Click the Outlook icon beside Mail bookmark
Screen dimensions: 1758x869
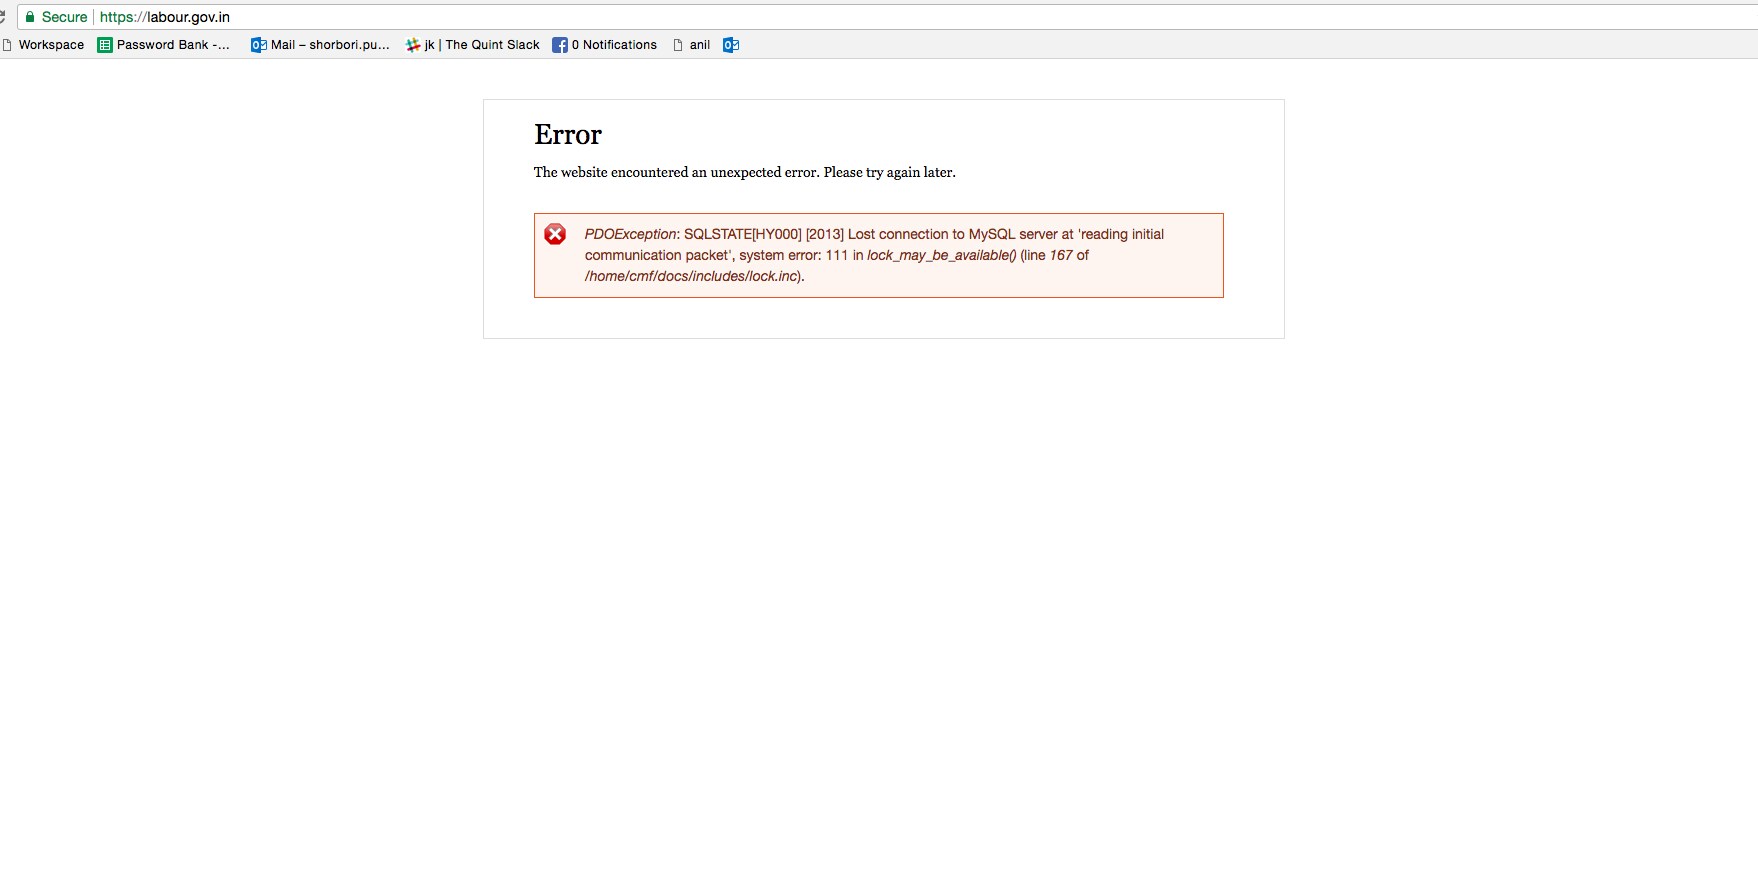click(x=258, y=45)
